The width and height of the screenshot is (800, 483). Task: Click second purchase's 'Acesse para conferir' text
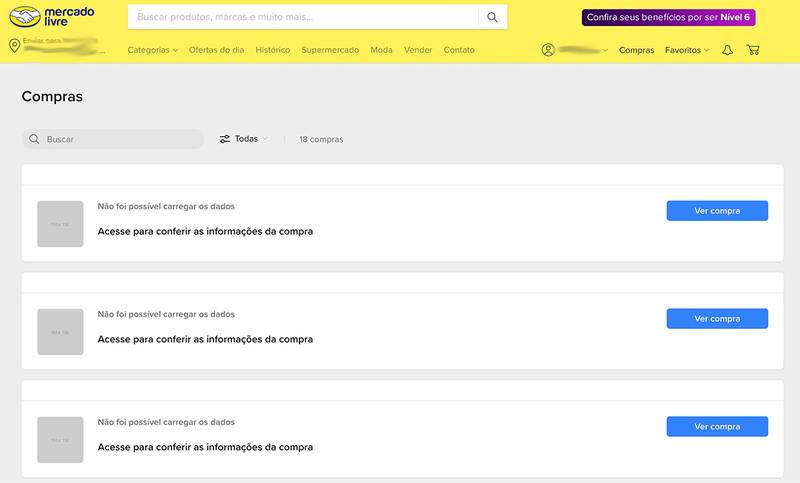(205, 339)
